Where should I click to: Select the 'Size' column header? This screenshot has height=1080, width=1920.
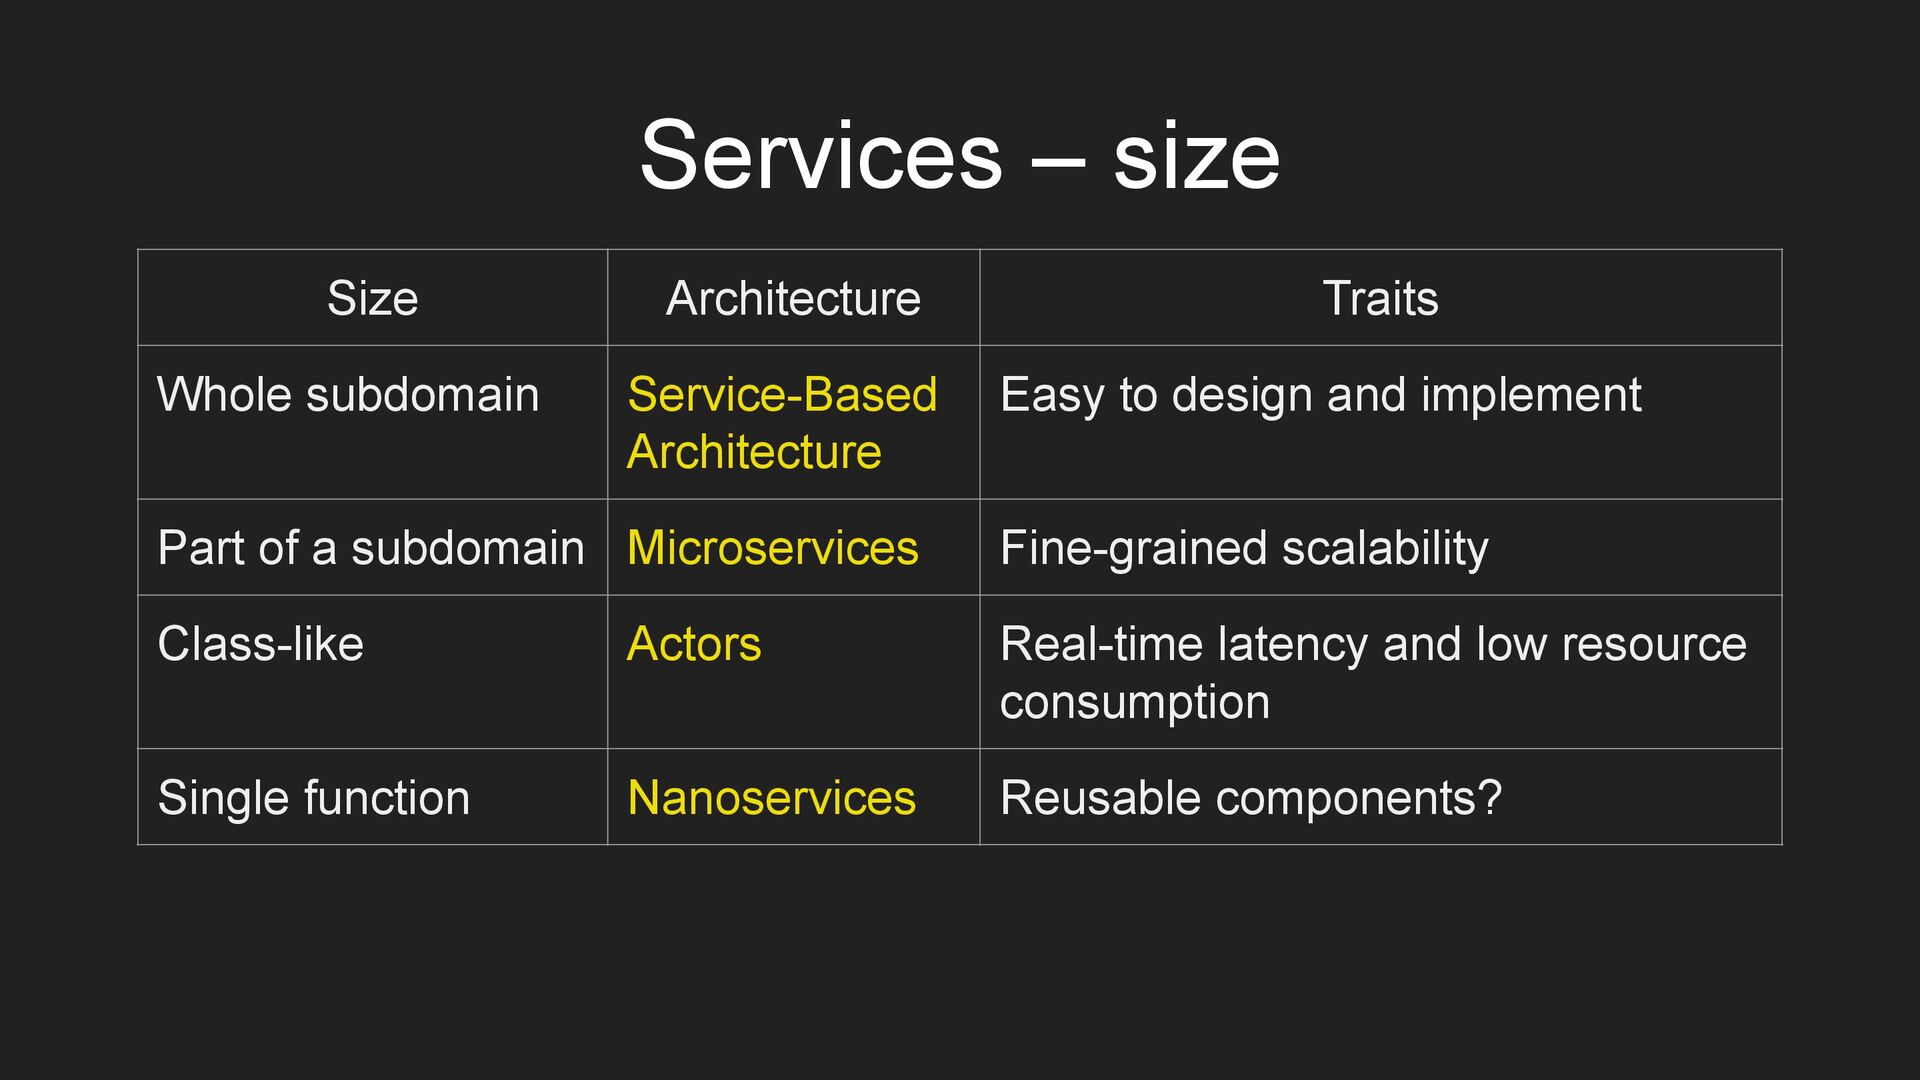click(x=372, y=298)
